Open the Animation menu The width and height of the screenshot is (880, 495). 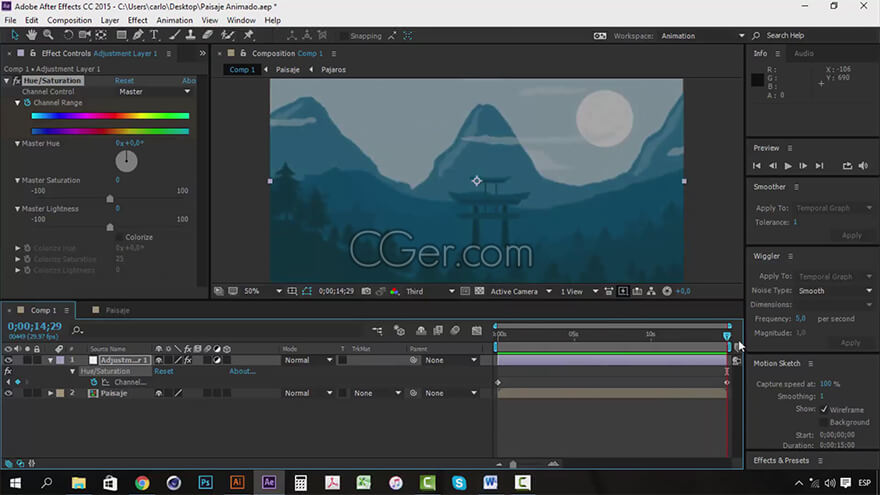pyautogui.click(x=175, y=20)
